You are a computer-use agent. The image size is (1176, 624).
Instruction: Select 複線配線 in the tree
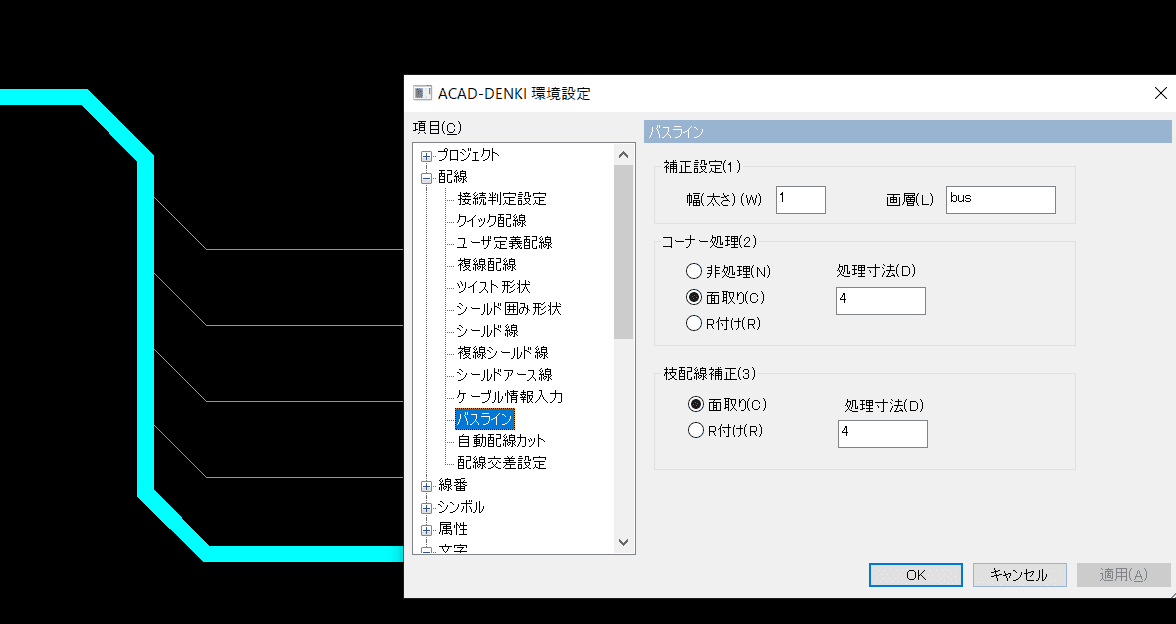click(487, 264)
